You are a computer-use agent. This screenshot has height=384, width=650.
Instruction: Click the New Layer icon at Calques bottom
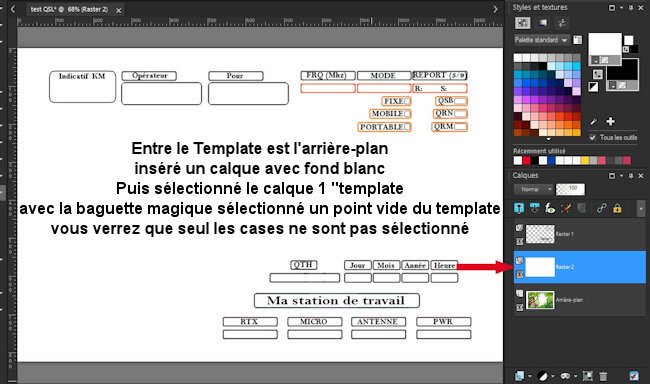point(519,376)
